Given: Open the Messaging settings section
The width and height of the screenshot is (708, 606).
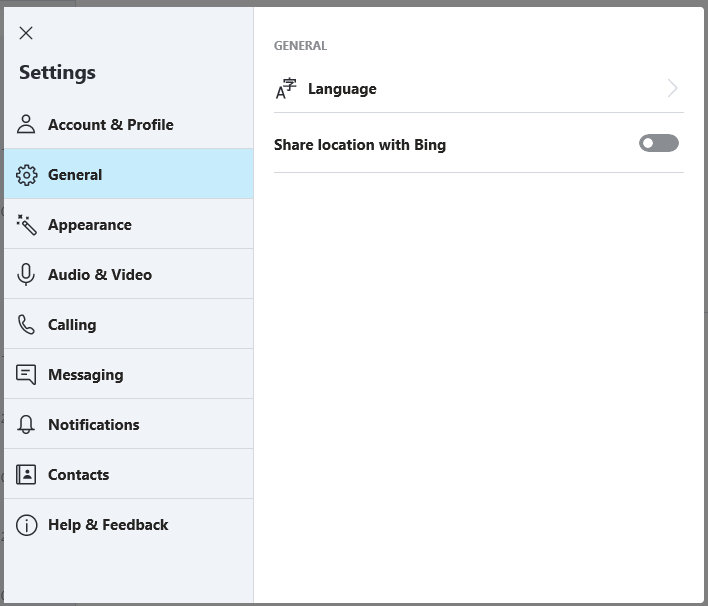Looking at the screenshot, I should click(x=129, y=375).
